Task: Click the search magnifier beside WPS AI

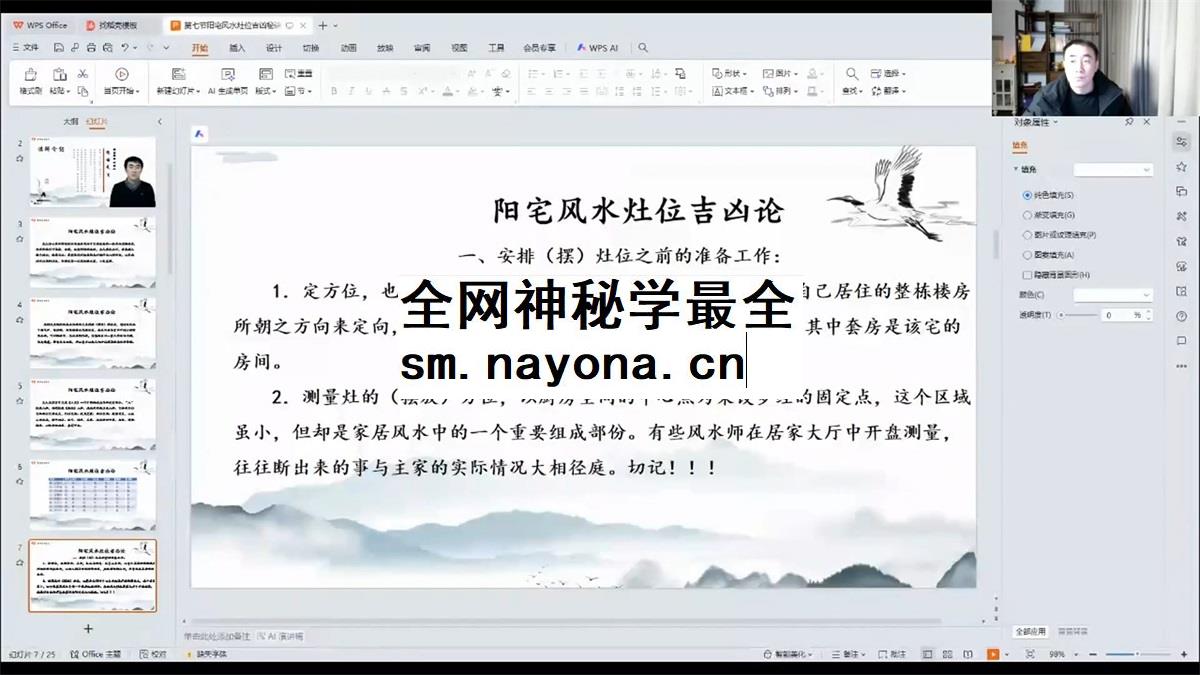Action: click(643, 47)
